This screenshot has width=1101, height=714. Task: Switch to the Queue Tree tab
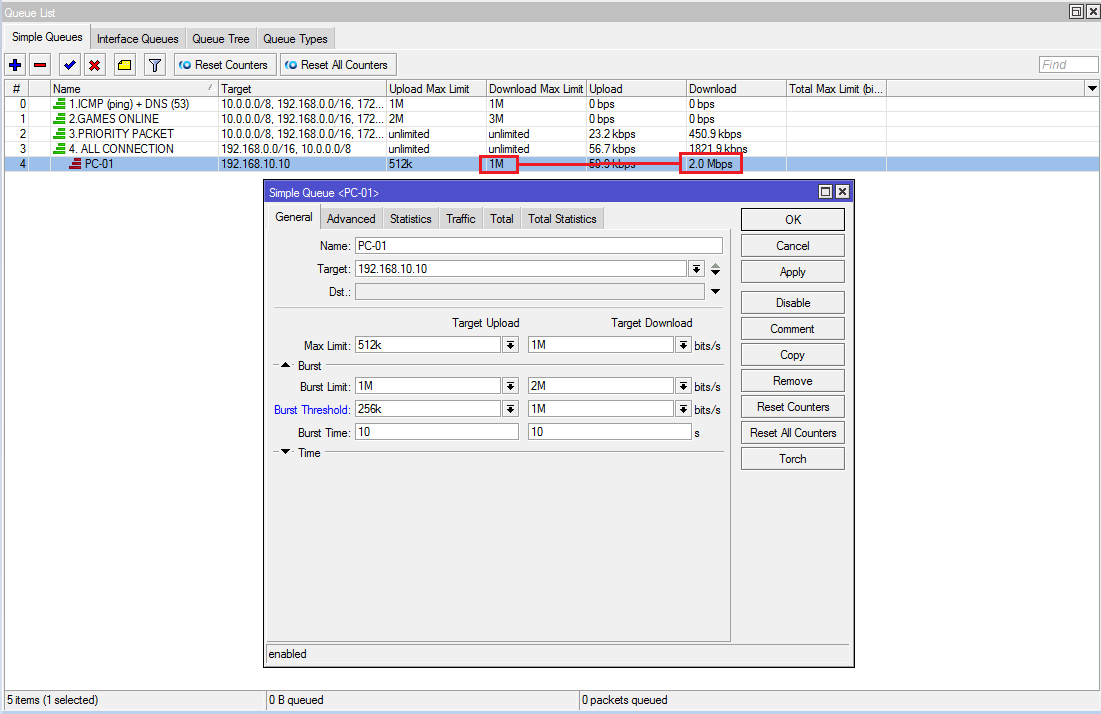[220, 38]
